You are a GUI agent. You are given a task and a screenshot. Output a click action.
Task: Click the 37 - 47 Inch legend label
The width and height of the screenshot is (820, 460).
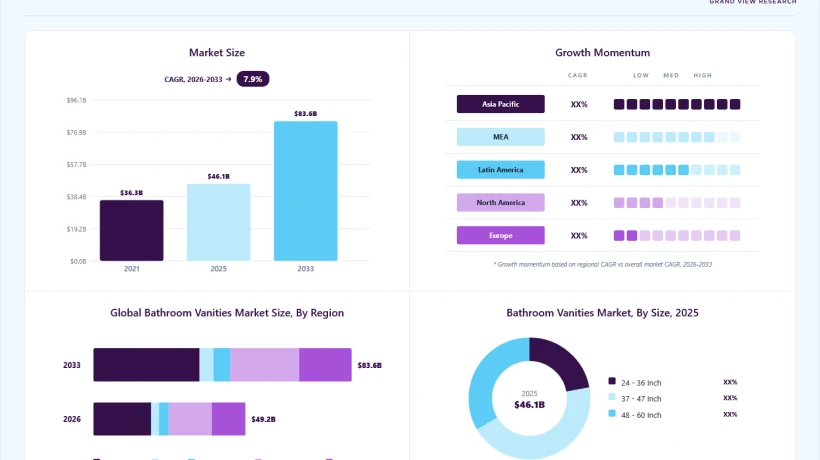coord(641,399)
